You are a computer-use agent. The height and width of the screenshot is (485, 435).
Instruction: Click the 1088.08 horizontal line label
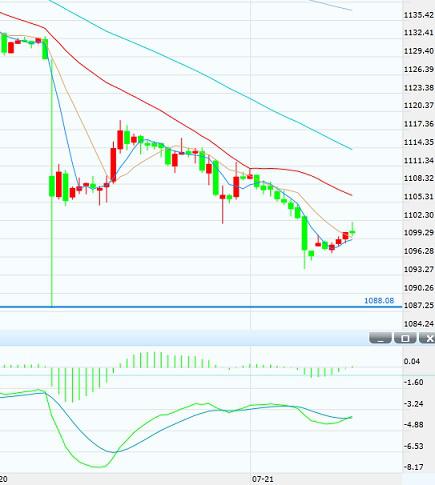click(379, 301)
